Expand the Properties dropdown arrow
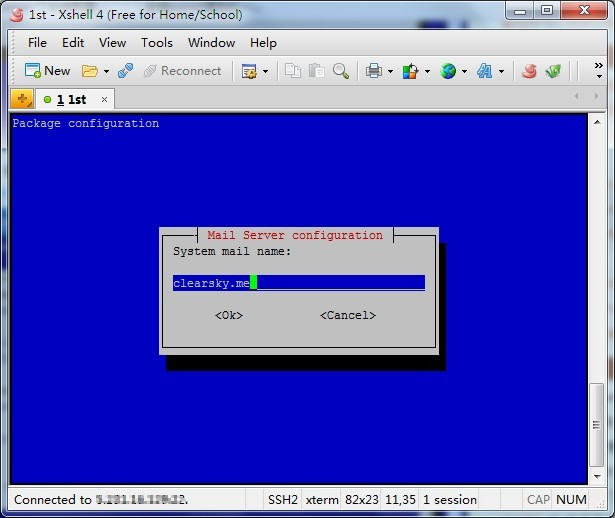615x518 pixels. [265, 71]
